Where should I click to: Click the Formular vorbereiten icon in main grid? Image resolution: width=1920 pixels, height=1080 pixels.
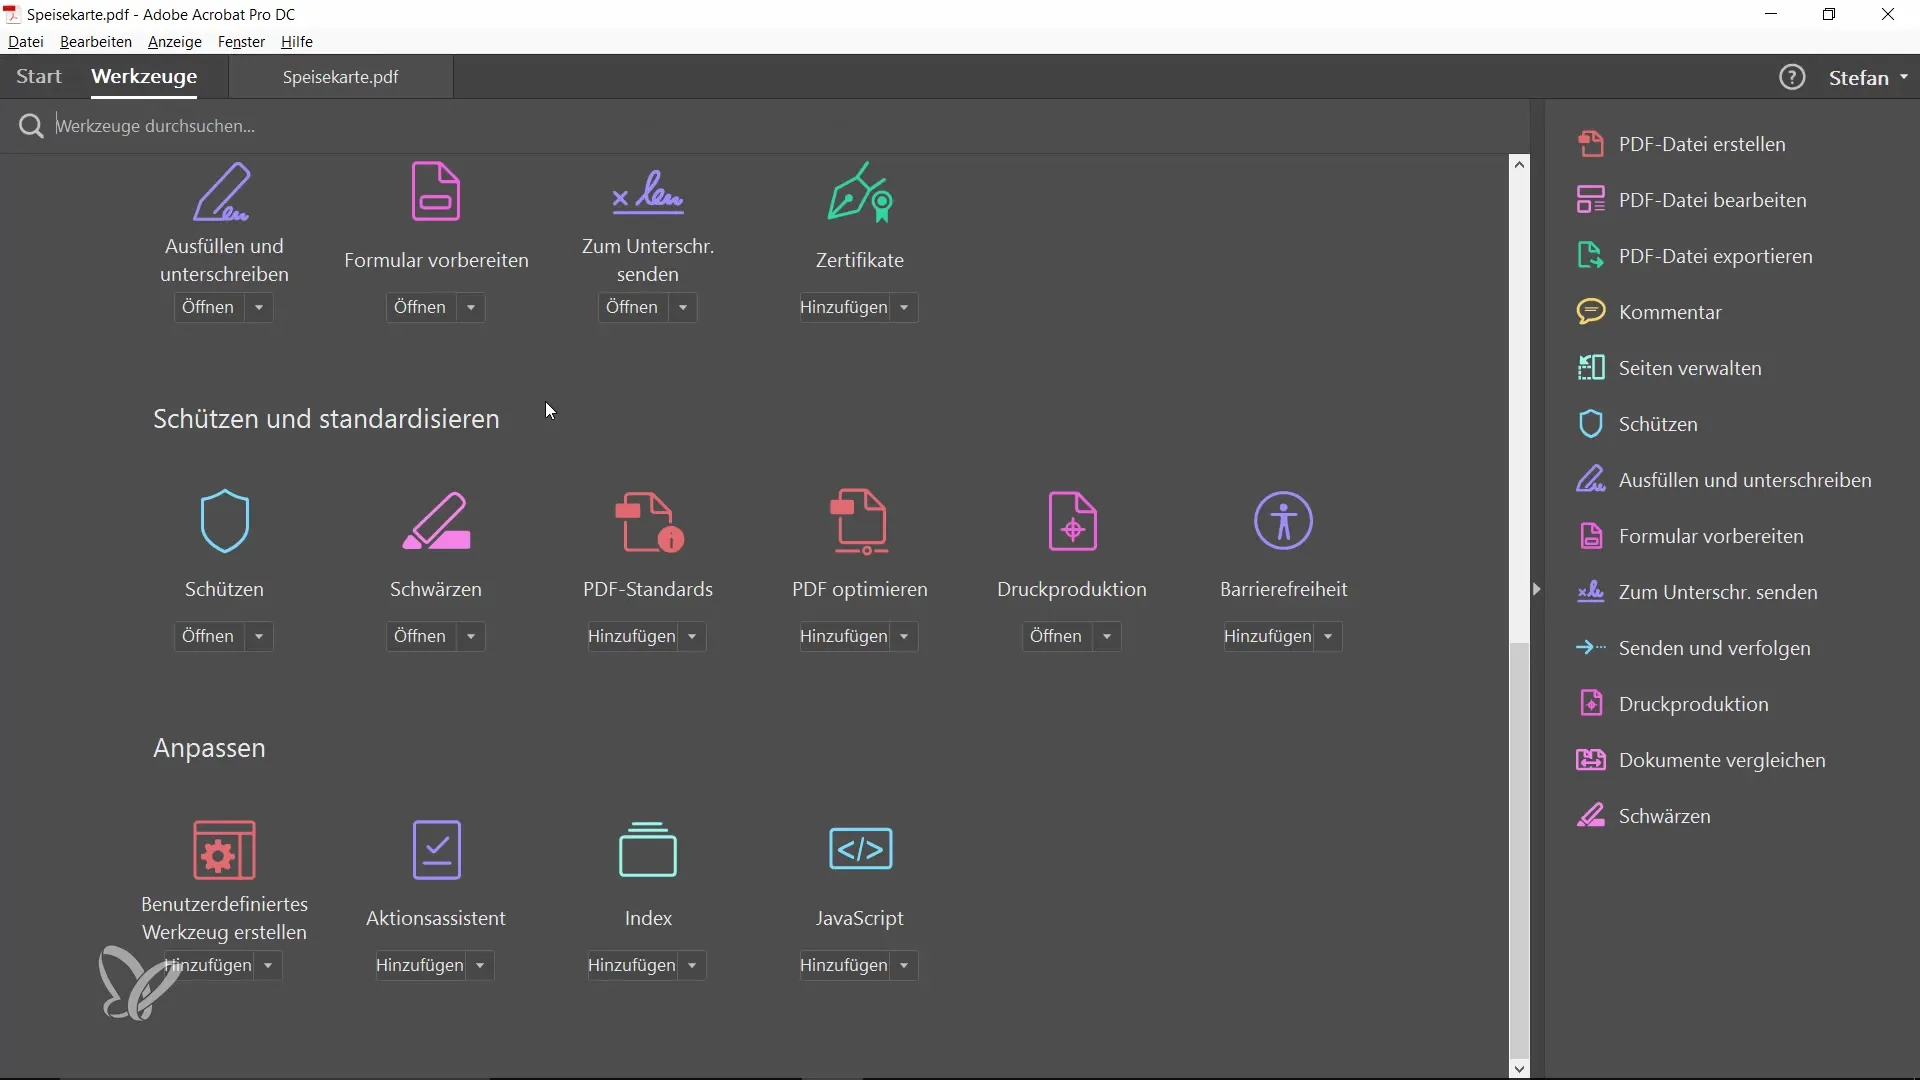(x=436, y=191)
